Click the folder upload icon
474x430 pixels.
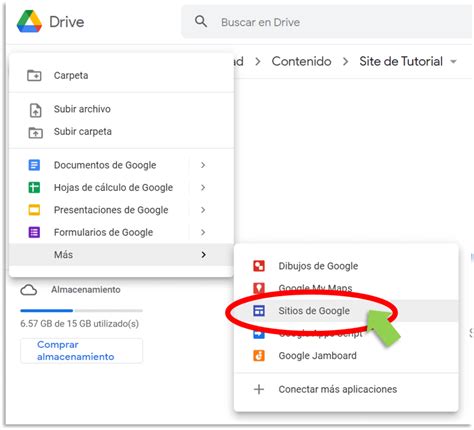point(35,132)
